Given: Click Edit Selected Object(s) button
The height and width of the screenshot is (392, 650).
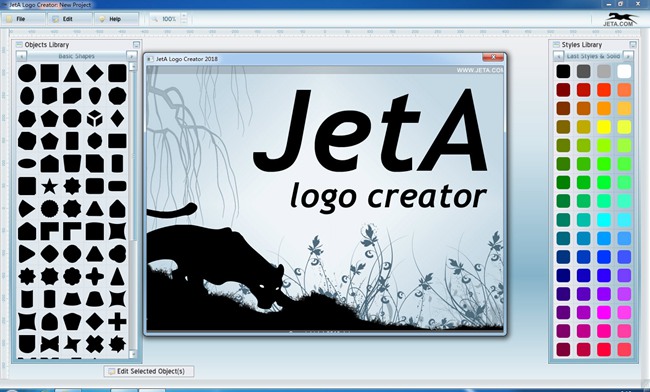Looking at the screenshot, I should (x=148, y=371).
